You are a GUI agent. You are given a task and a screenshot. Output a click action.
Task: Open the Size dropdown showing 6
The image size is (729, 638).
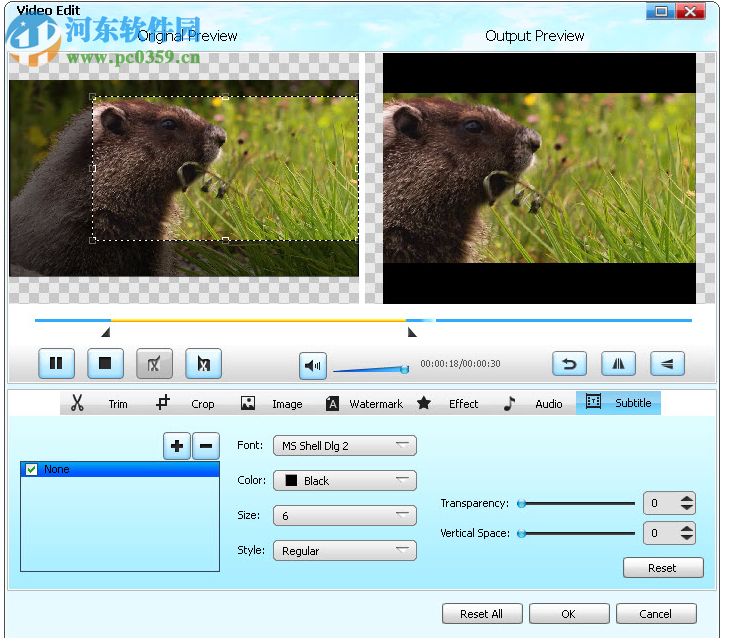345,516
